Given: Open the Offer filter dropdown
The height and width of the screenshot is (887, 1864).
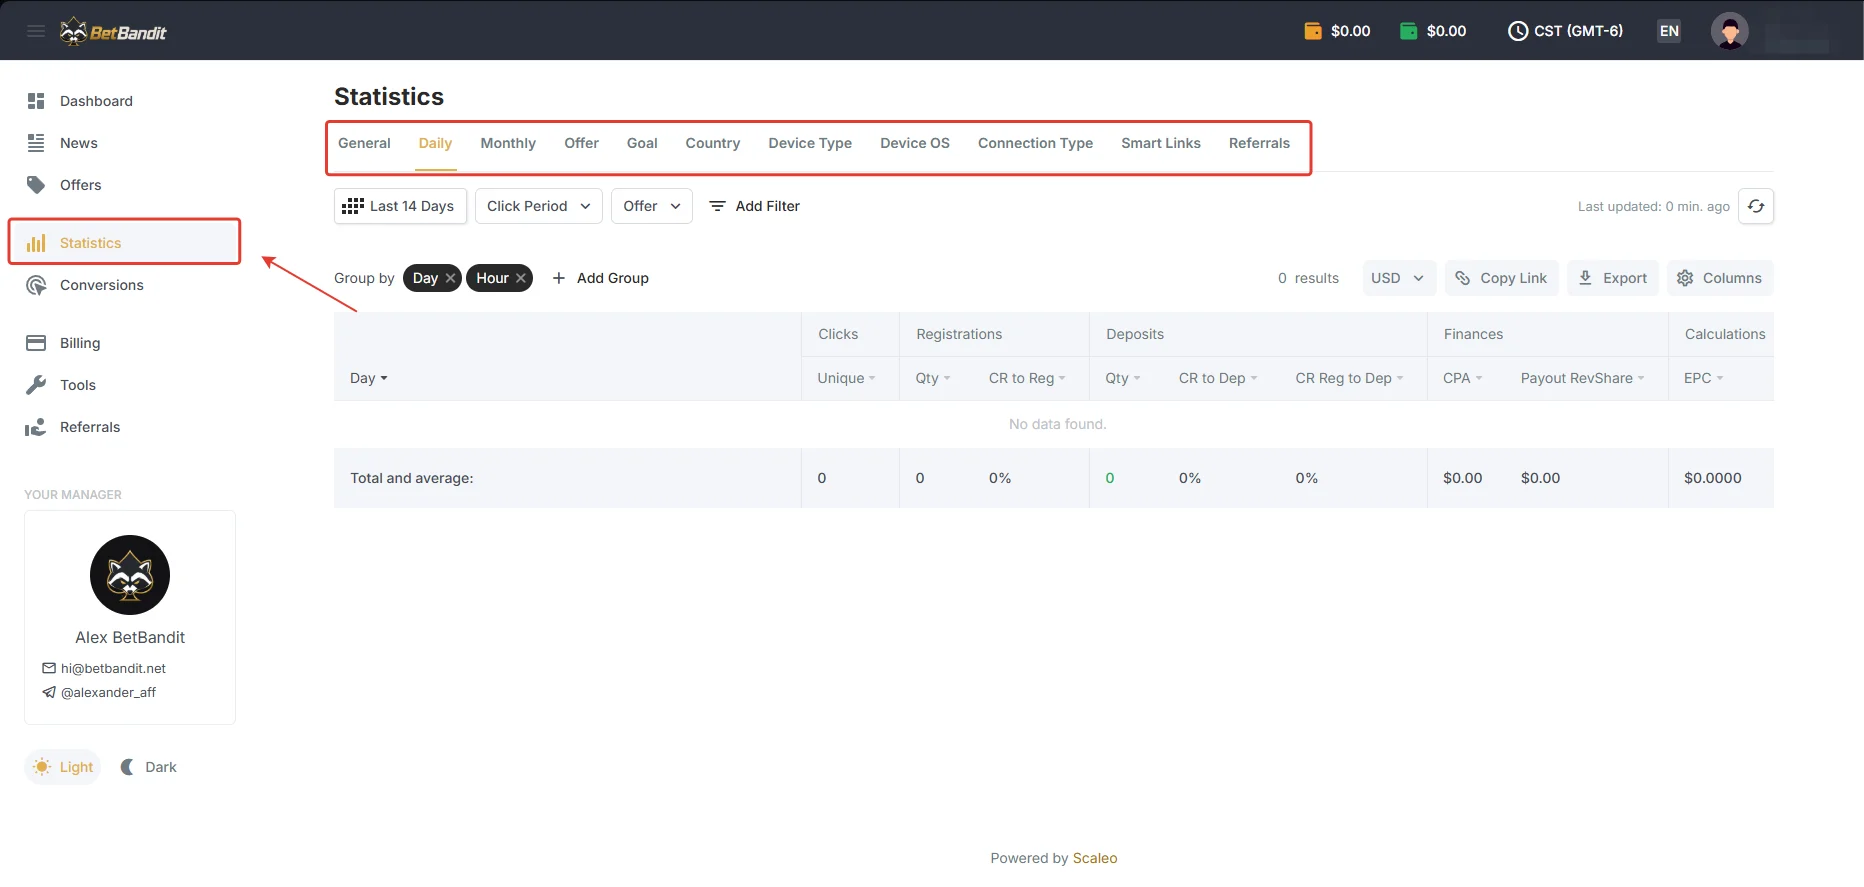Looking at the screenshot, I should (x=652, y=206).
